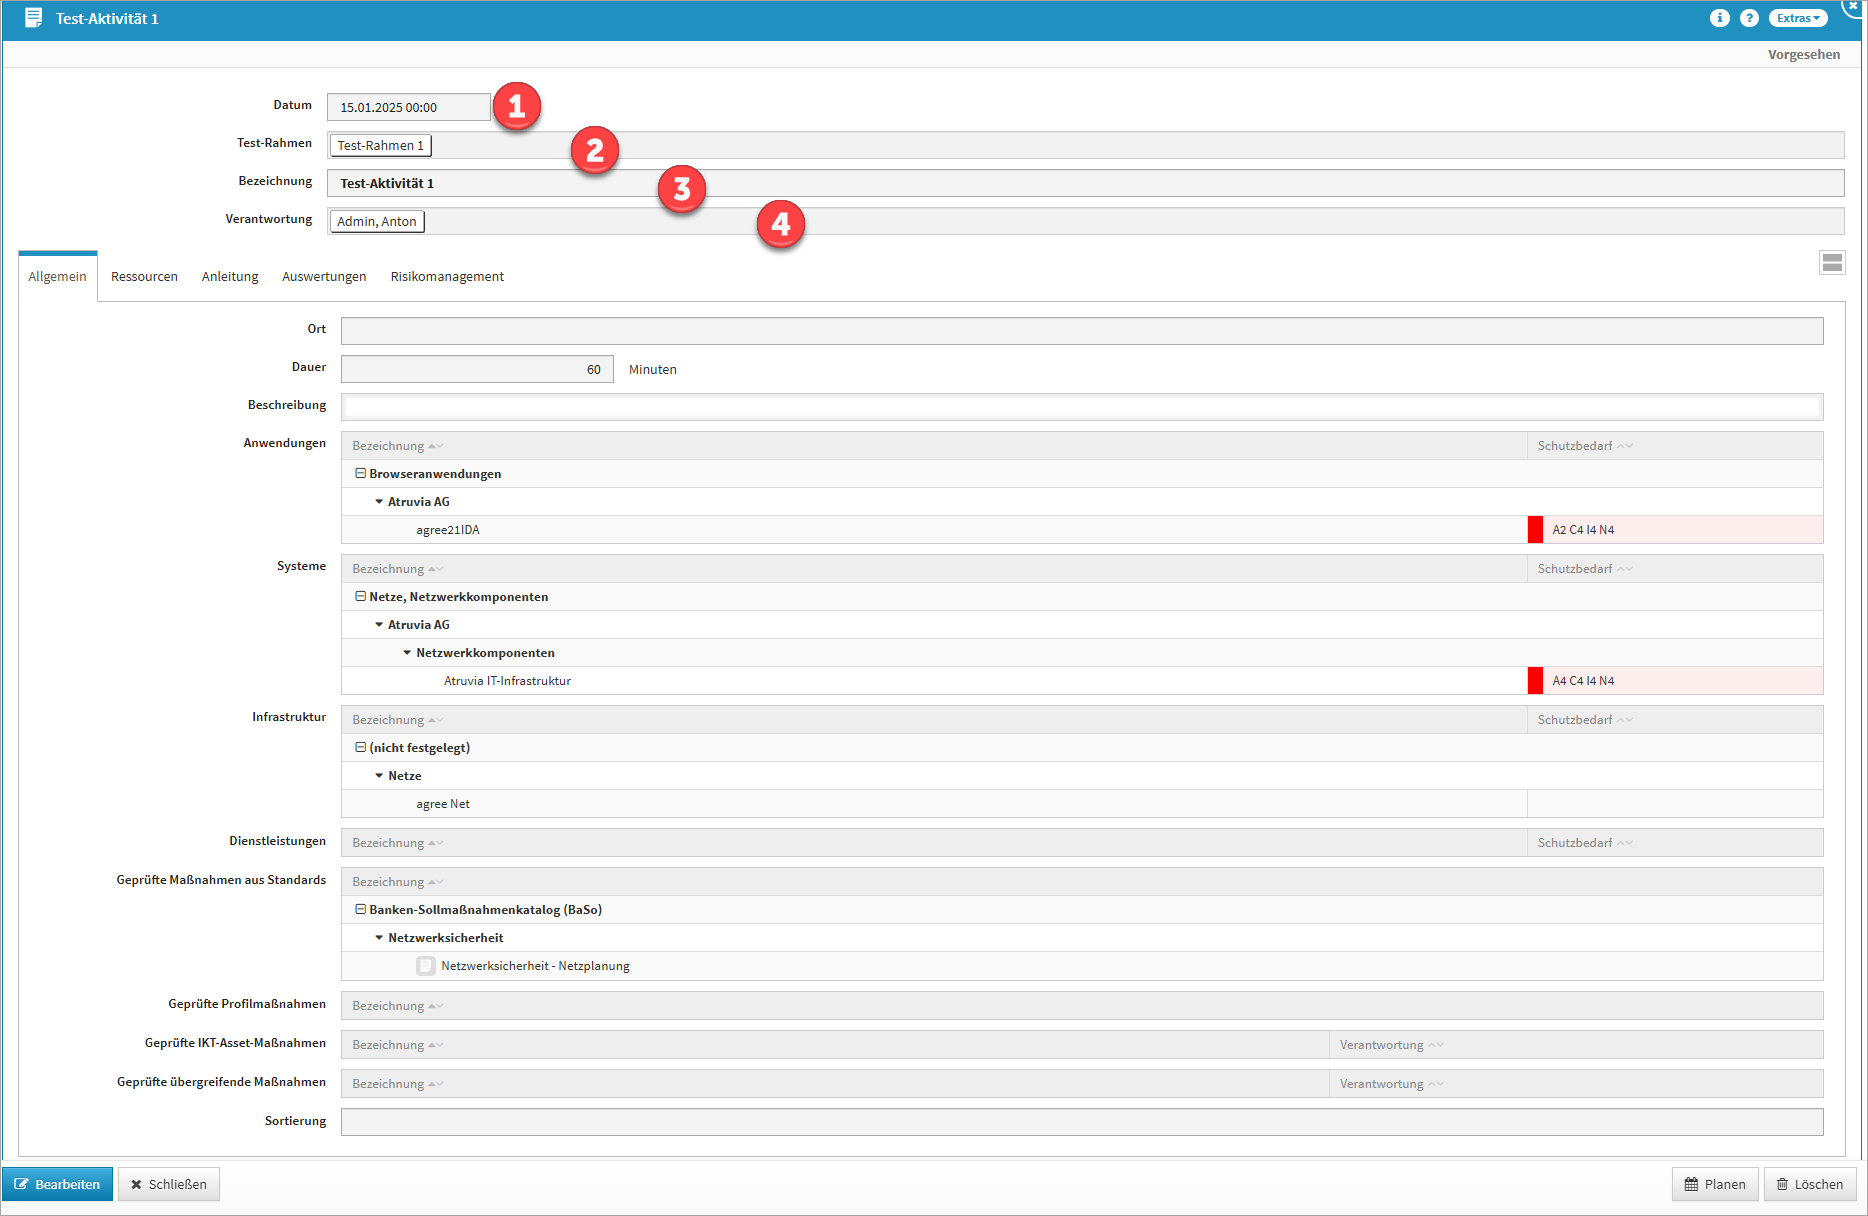Sort Dienstleistungen by Schutzbedarf arrows
Image resolution: width=1868 pixels, height=1216 pixels.
pyautogui.click(x=1624, y=843)
